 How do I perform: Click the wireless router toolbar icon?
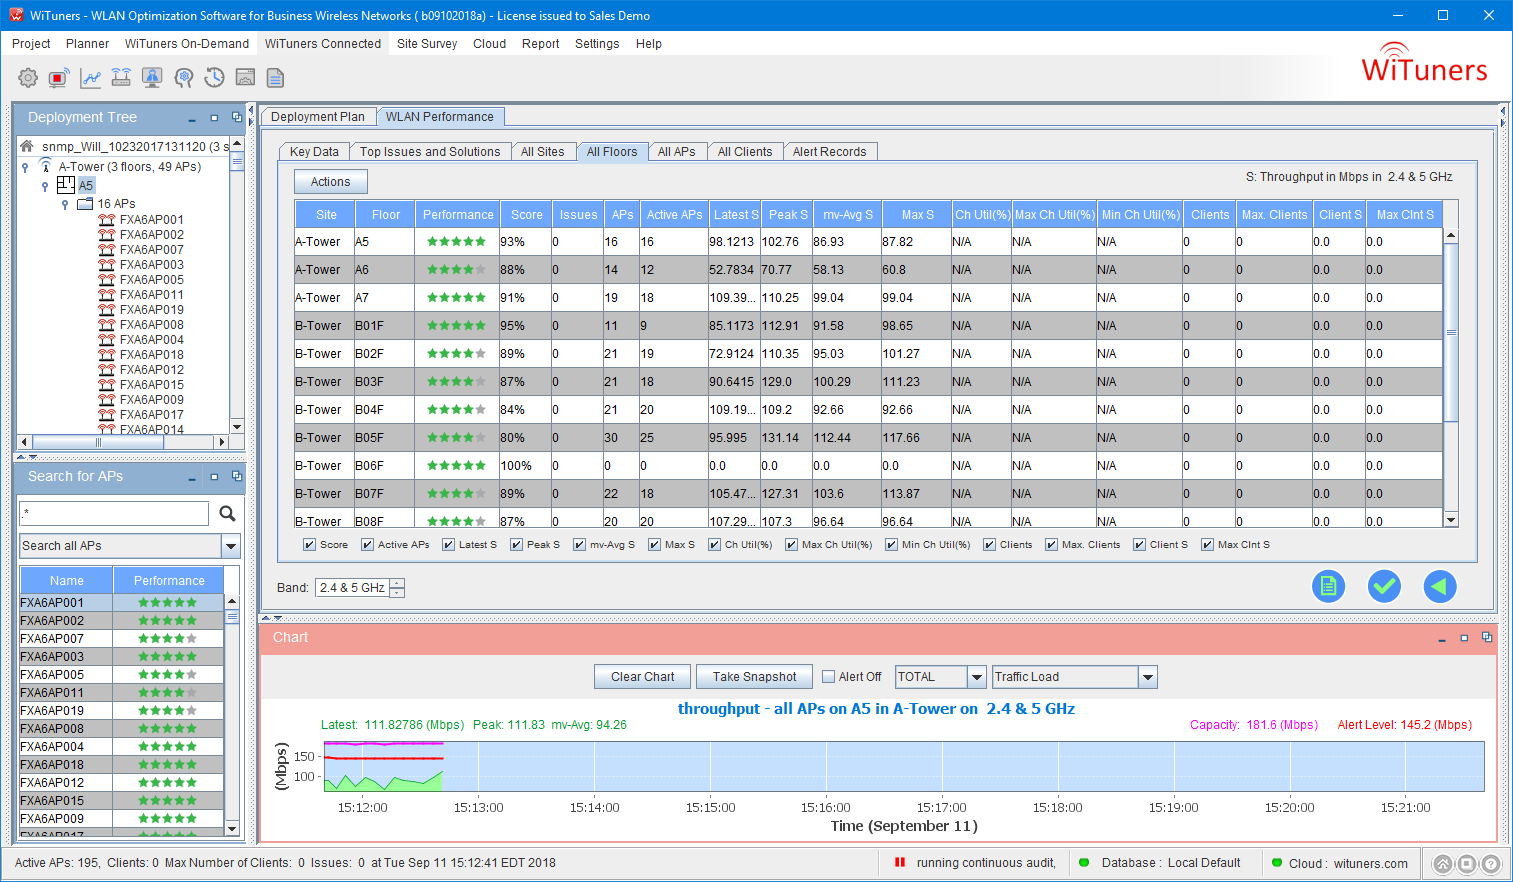click(121, 78)
